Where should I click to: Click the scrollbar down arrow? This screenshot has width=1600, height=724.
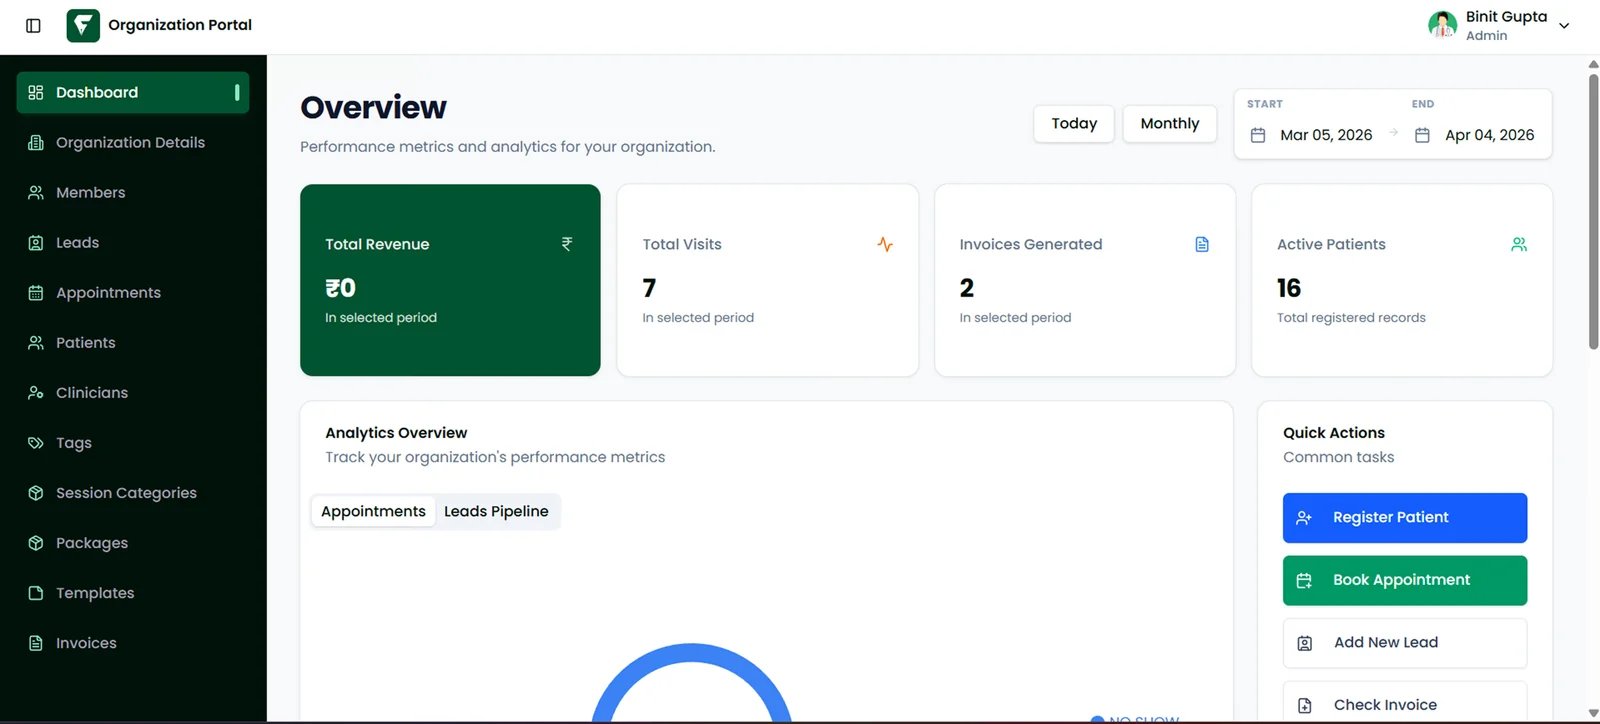click(x=1593, y=714)
